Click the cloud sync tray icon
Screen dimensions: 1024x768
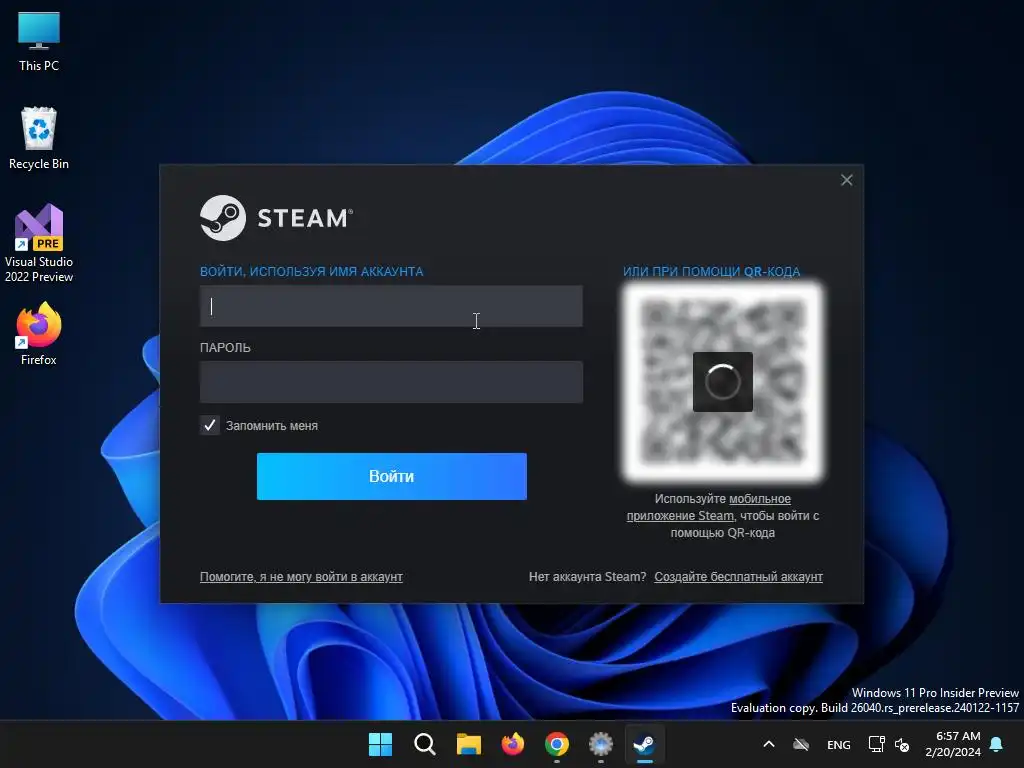point(801,744)
